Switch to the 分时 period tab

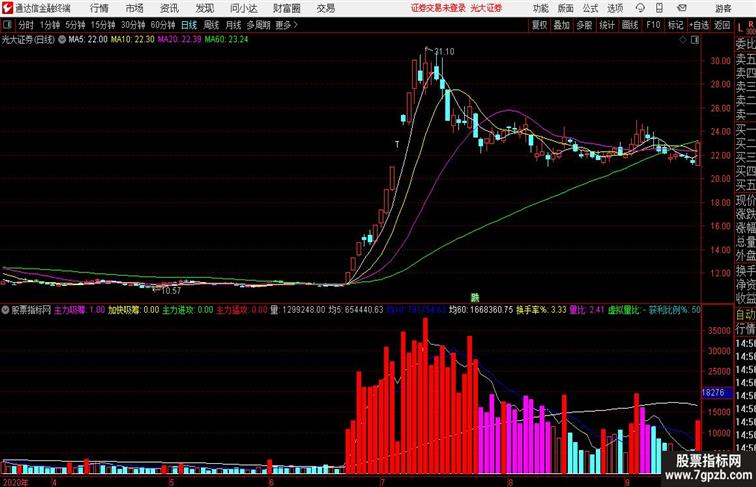coord(26,25)
